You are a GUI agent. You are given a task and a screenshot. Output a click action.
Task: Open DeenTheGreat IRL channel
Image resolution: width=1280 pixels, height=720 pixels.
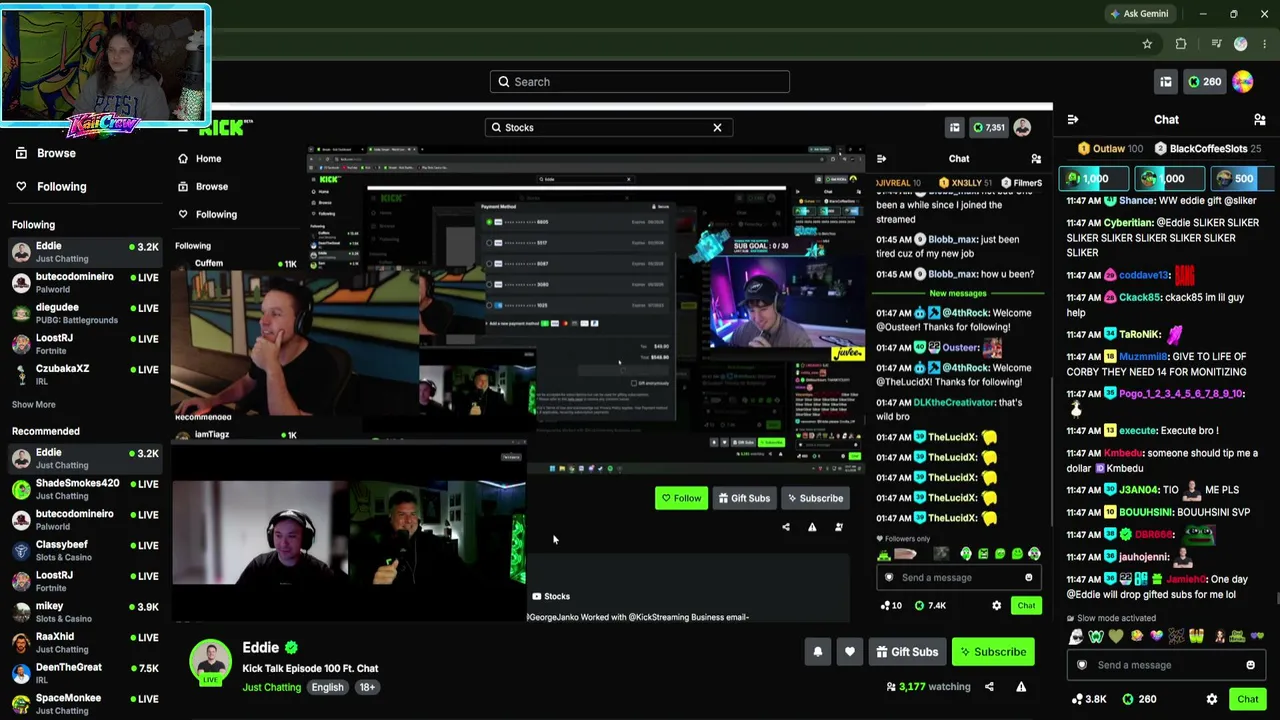(x=85, y=674)
